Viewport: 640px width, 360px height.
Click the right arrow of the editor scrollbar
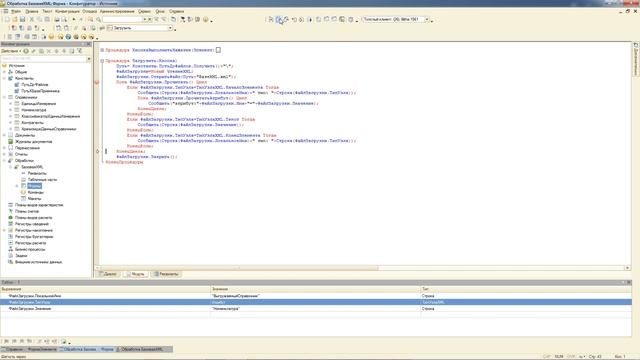point(627,268)
